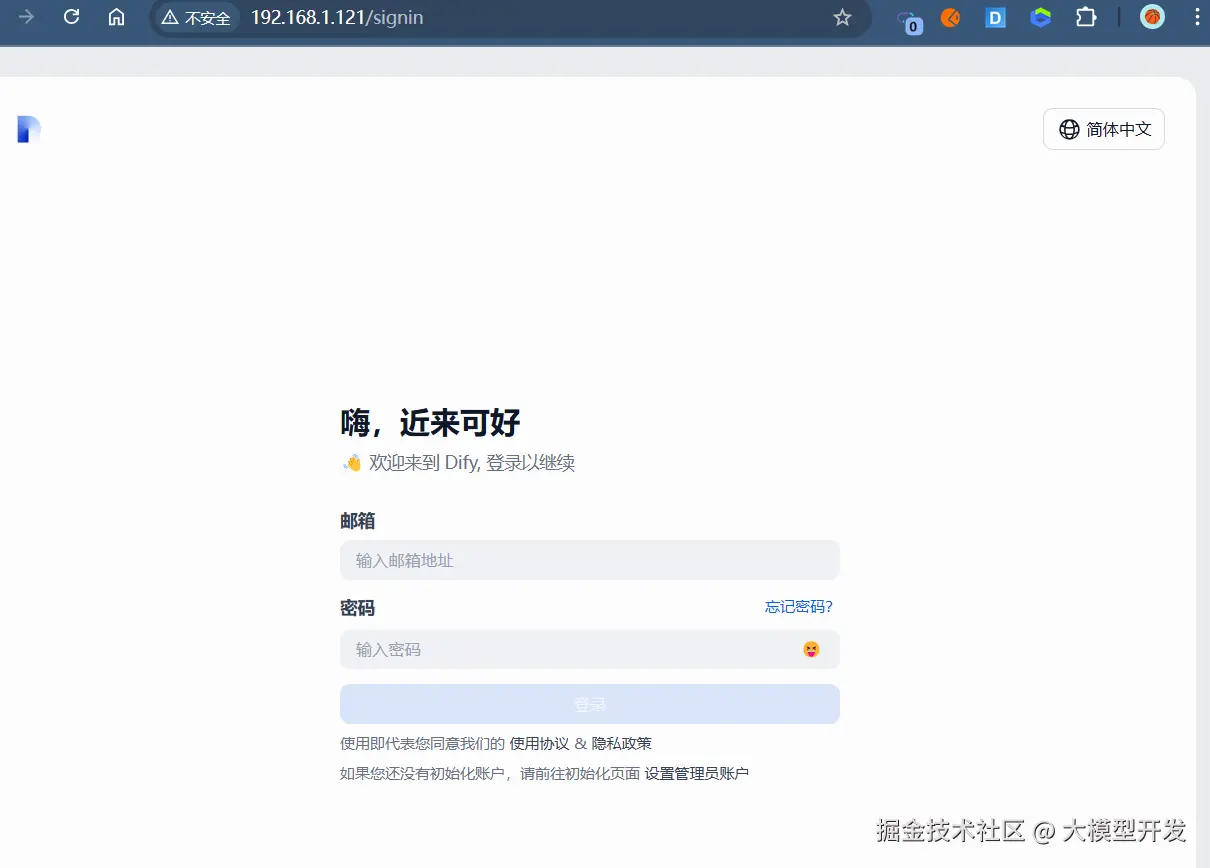Screen dimensions: 1210x868
Task: Click the 不安全 security warning badge
Action: [x=197, y=18]
